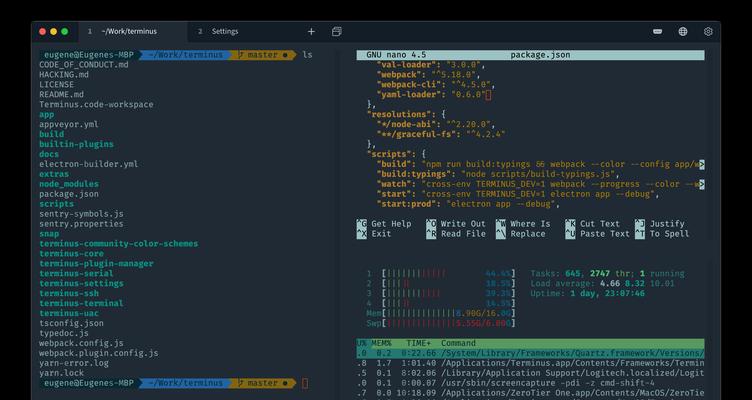Click the Mem usage bar in htop

click(x=441, y=313)
